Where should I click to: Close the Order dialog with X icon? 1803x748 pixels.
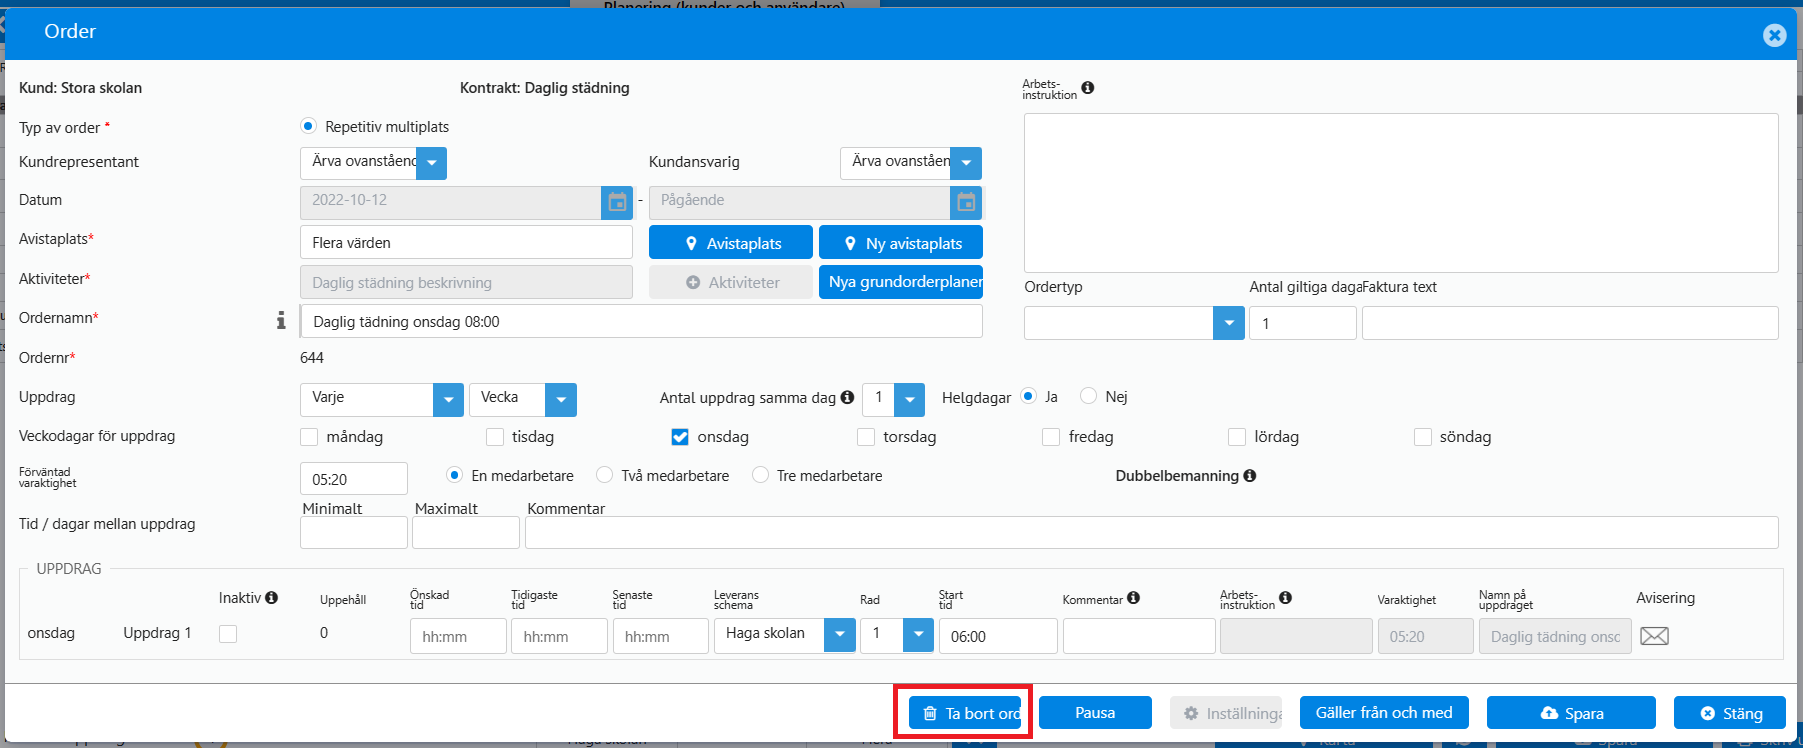tap(1774, 35)
